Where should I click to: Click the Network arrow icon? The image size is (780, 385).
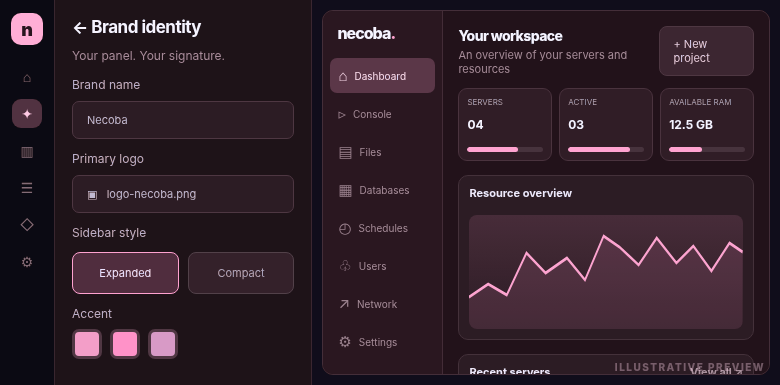point(344,304)
